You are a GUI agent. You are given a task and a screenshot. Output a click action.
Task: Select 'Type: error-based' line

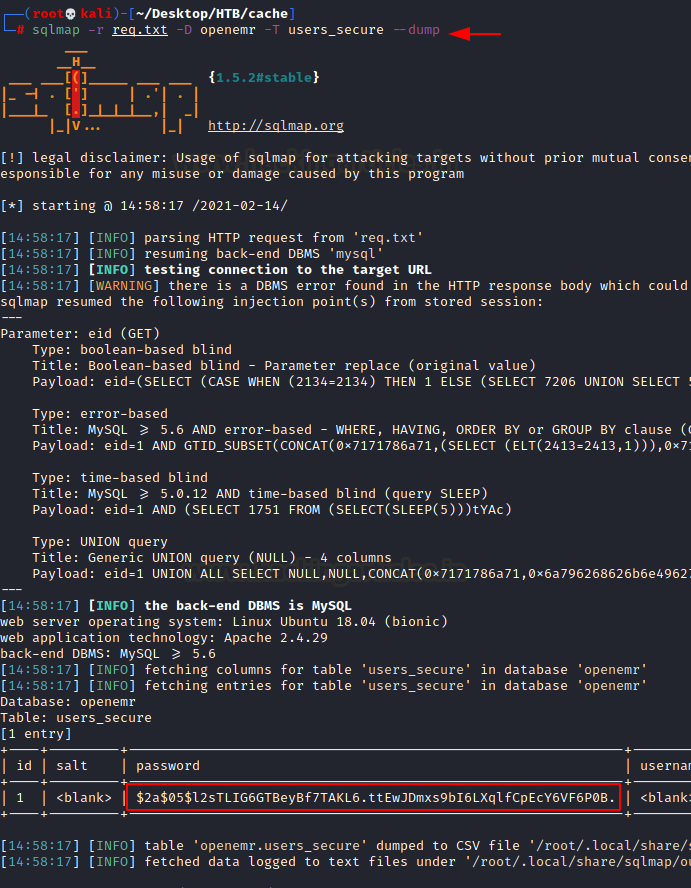[100, 413]
